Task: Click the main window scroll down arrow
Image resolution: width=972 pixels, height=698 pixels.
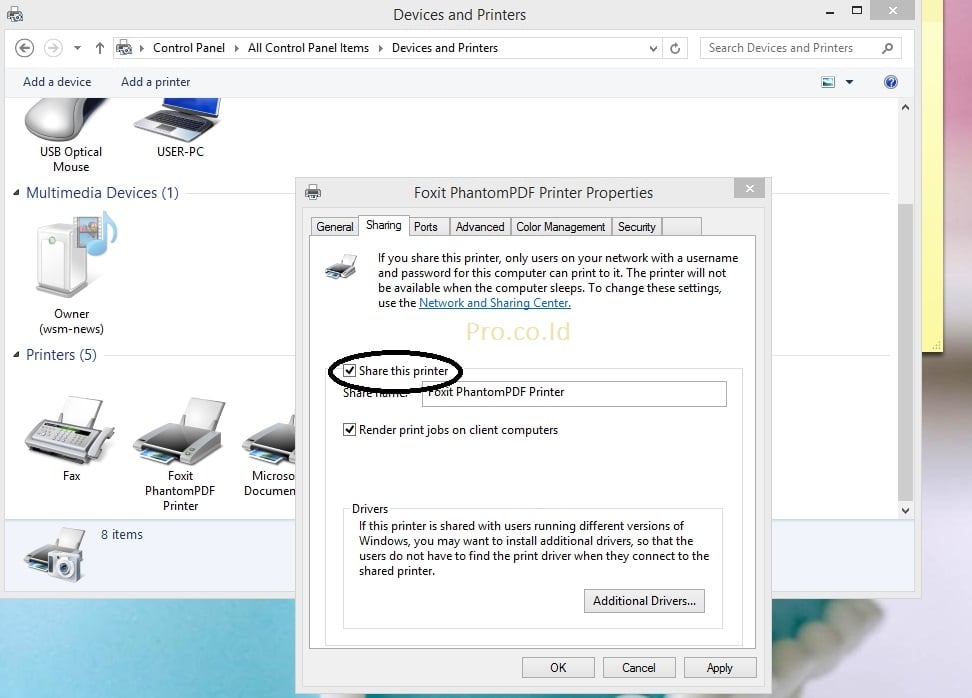Action: [905, 510]
